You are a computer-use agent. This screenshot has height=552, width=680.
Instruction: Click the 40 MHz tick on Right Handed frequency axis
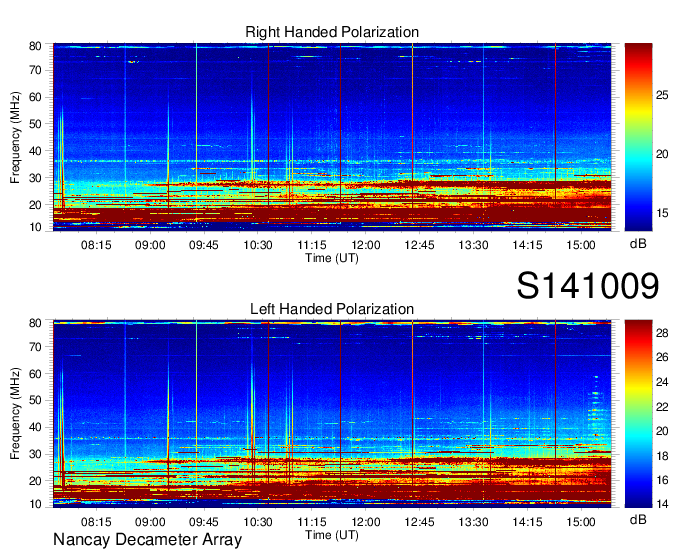[x=35, y=151]
